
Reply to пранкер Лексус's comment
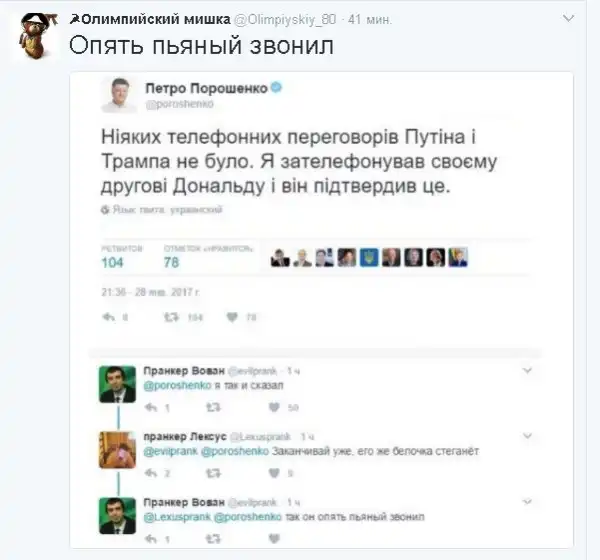pos(150,473)
